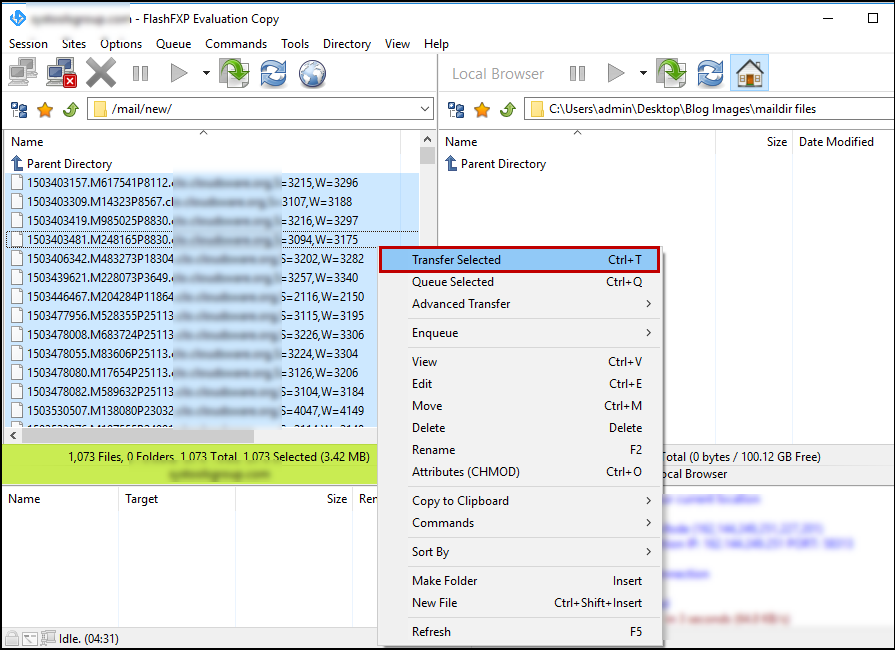The image size is (895, 650).
Task: Open the Sites menu
Action: (74, 44)
